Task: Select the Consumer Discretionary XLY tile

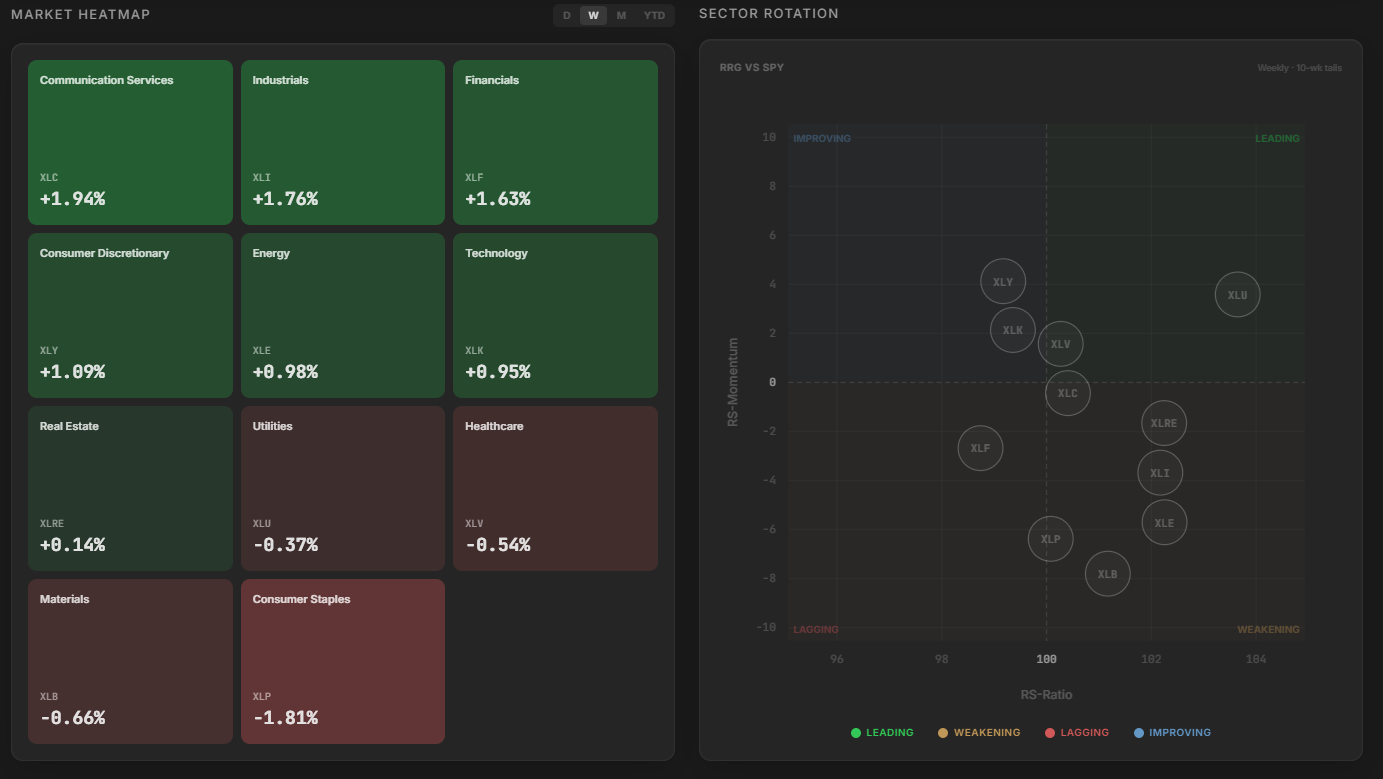Action: pyautogui.click(x=130, y=315)
